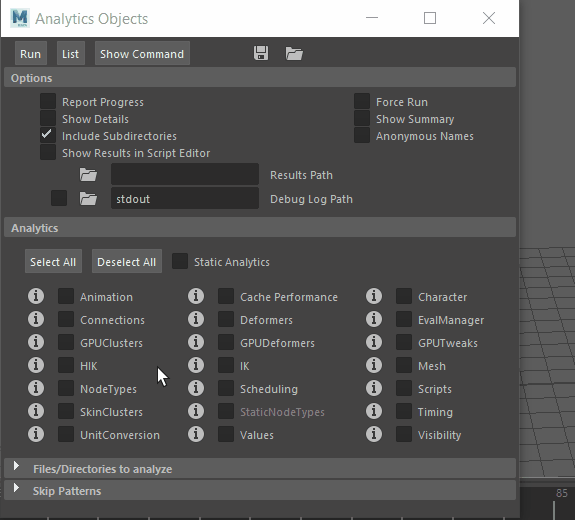Click info icon next to EvalManager
The height and width of the screenshot is (520, 575).
pyautogui.click(x=374, y=319)
